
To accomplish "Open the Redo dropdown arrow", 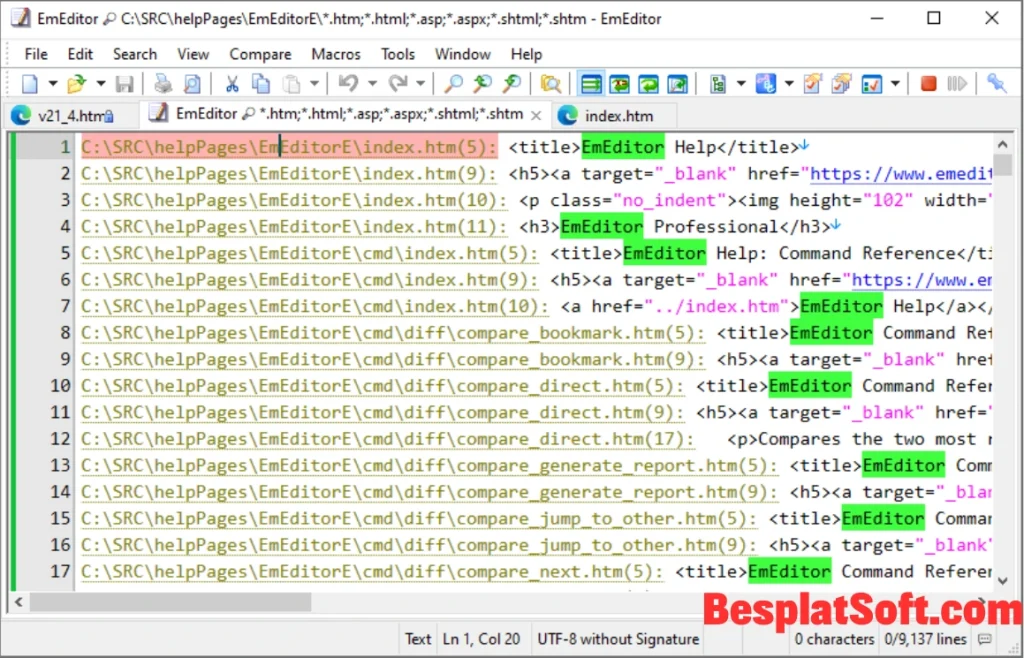I will 419,84.
